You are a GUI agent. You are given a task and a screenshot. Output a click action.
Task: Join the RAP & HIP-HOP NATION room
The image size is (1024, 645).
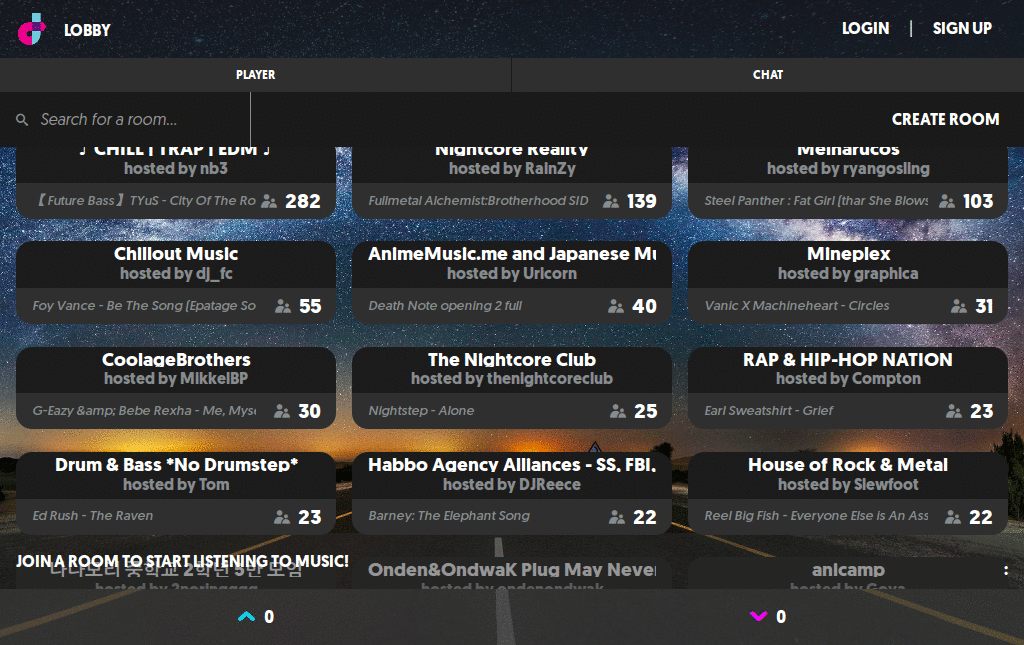[847, 369]
